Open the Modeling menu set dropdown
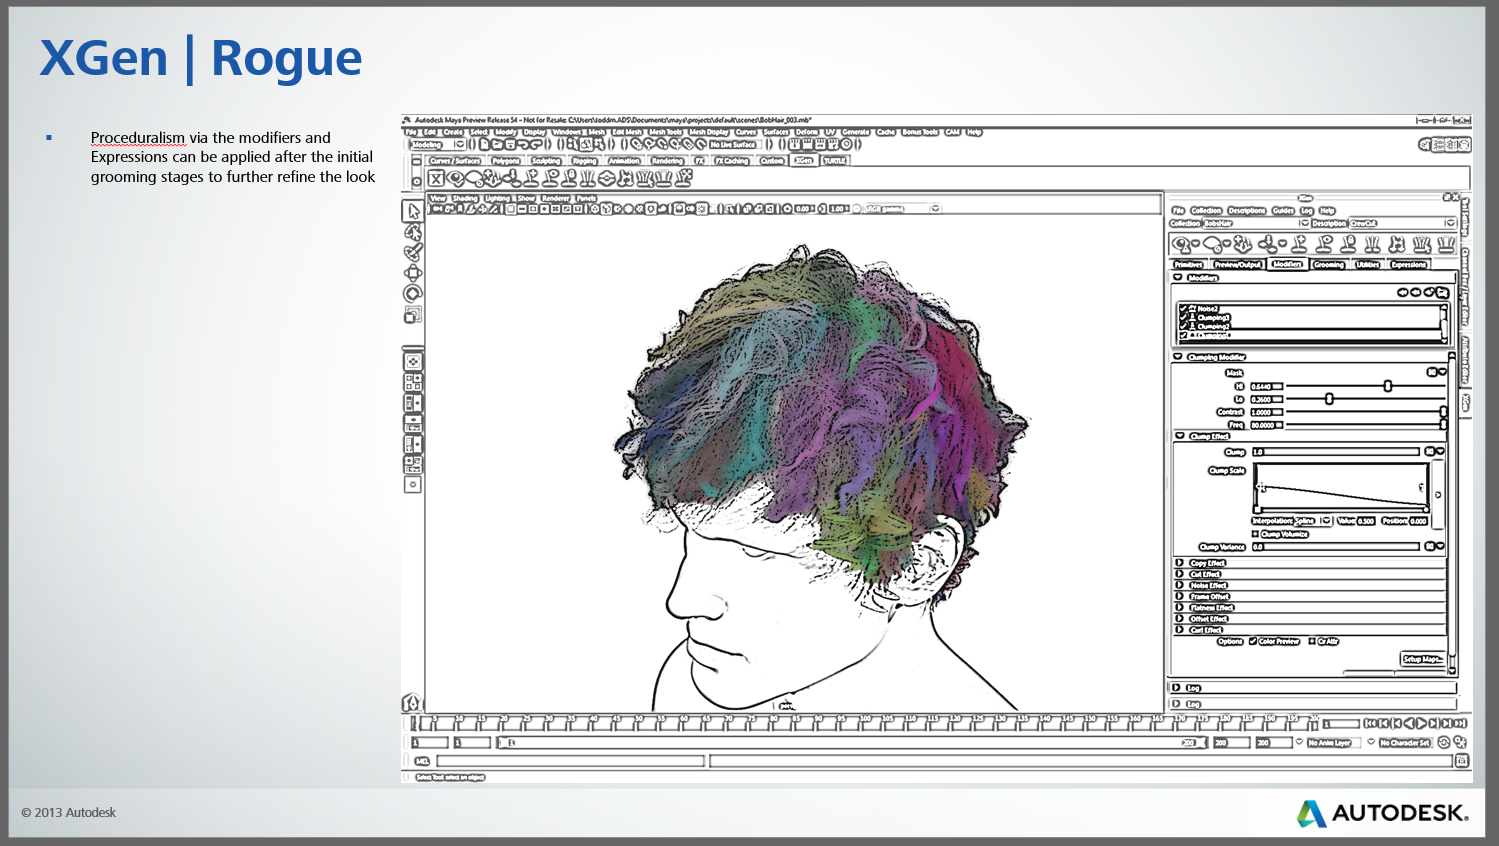This screenshot has width=1499, height=846. (x=439, y=145)
